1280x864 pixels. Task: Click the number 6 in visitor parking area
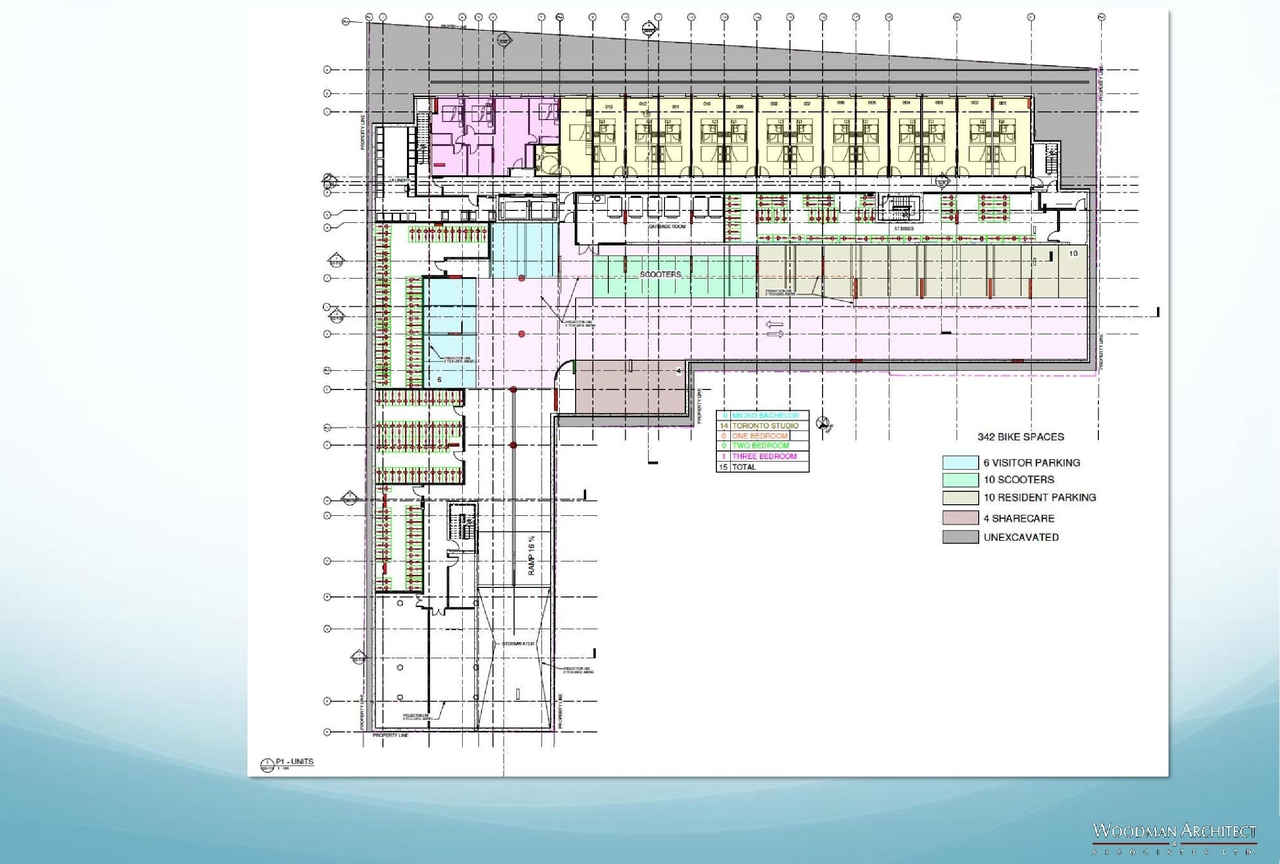(440, 380)
